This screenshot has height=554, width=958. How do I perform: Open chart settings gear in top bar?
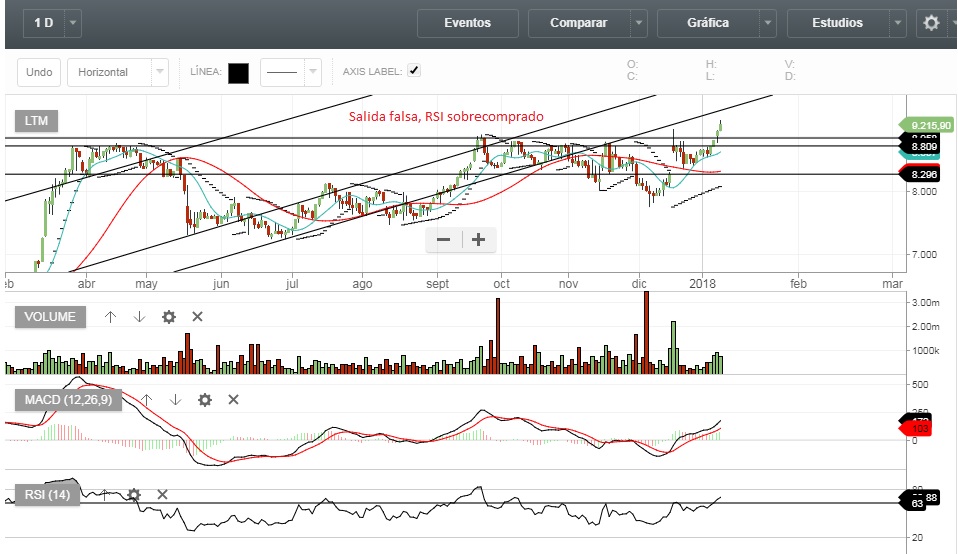931,23
